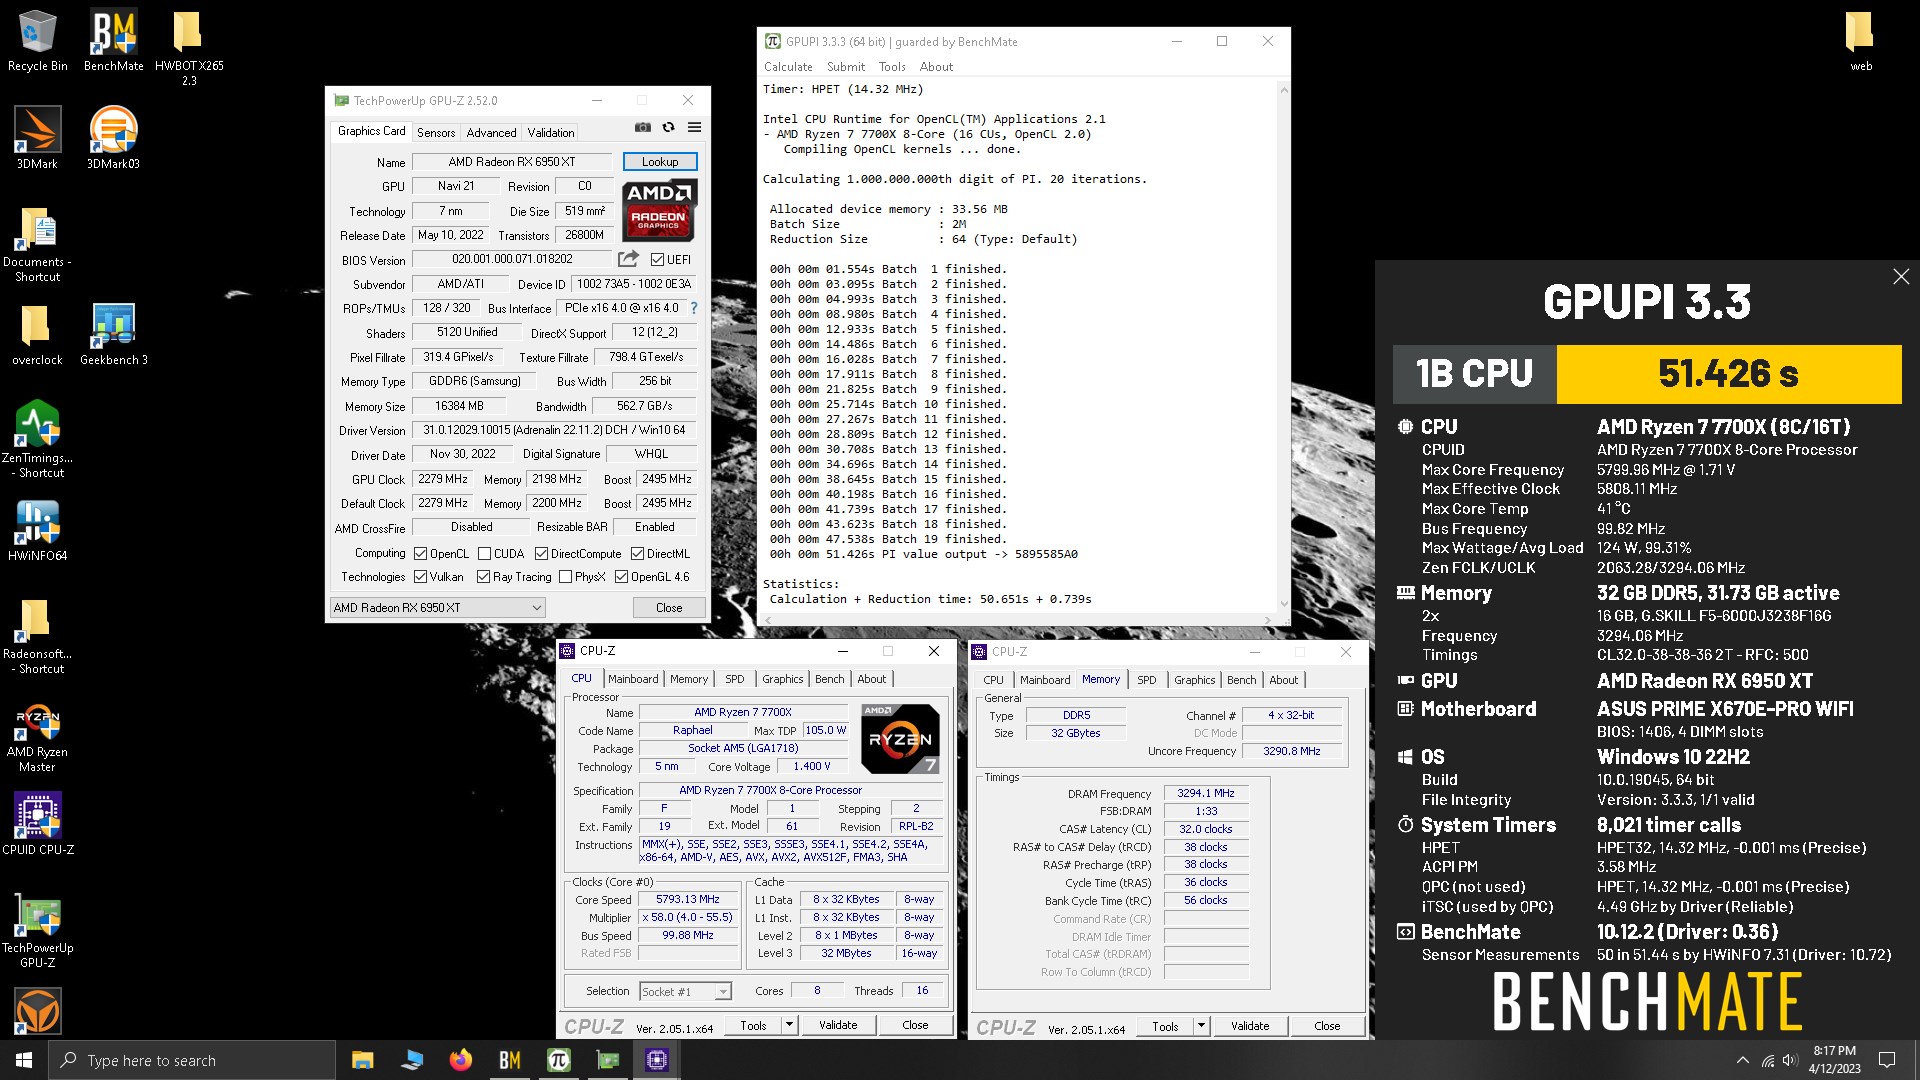
Task: Open GPUPI Submit menu
Action: (x=846, y=67)
